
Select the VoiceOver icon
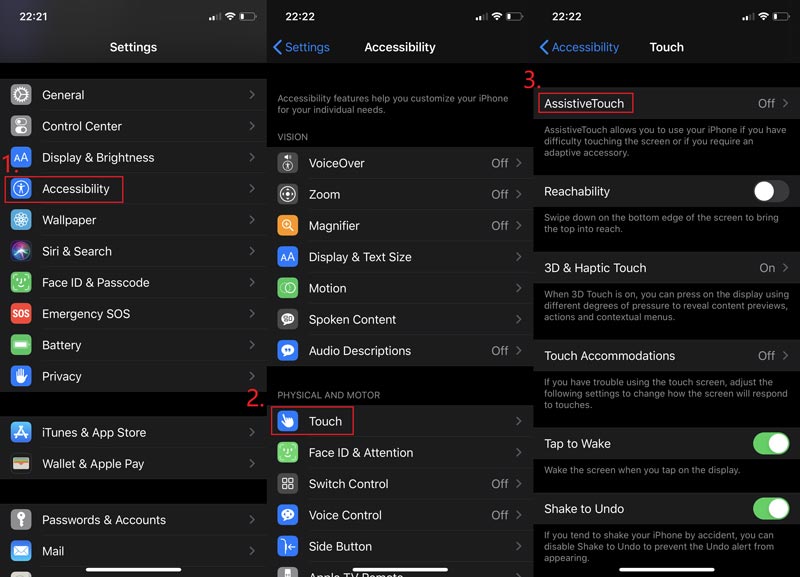288,163
